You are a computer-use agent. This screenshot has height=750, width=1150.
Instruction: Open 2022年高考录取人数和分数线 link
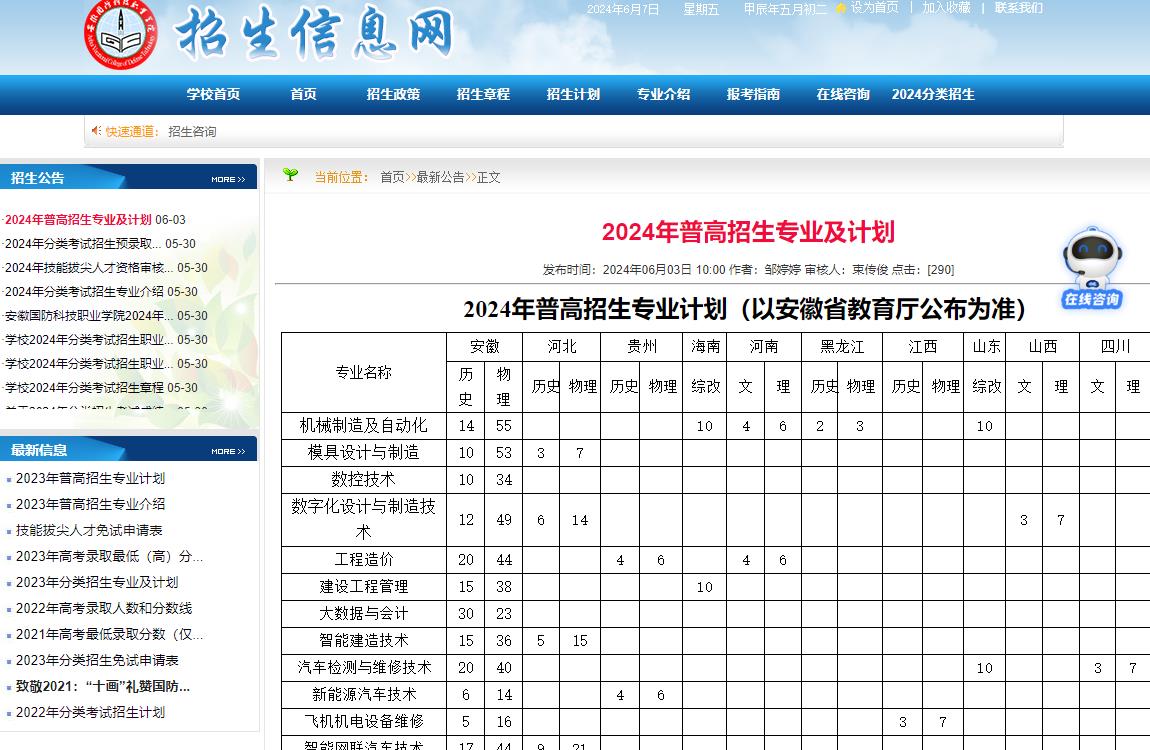[104, 608]
